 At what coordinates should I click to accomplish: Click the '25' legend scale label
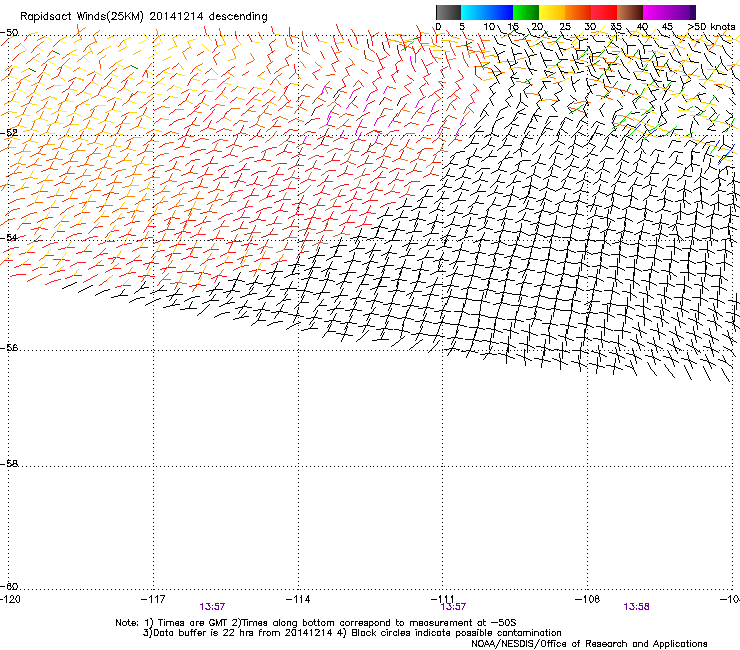(x=564, y=27)
